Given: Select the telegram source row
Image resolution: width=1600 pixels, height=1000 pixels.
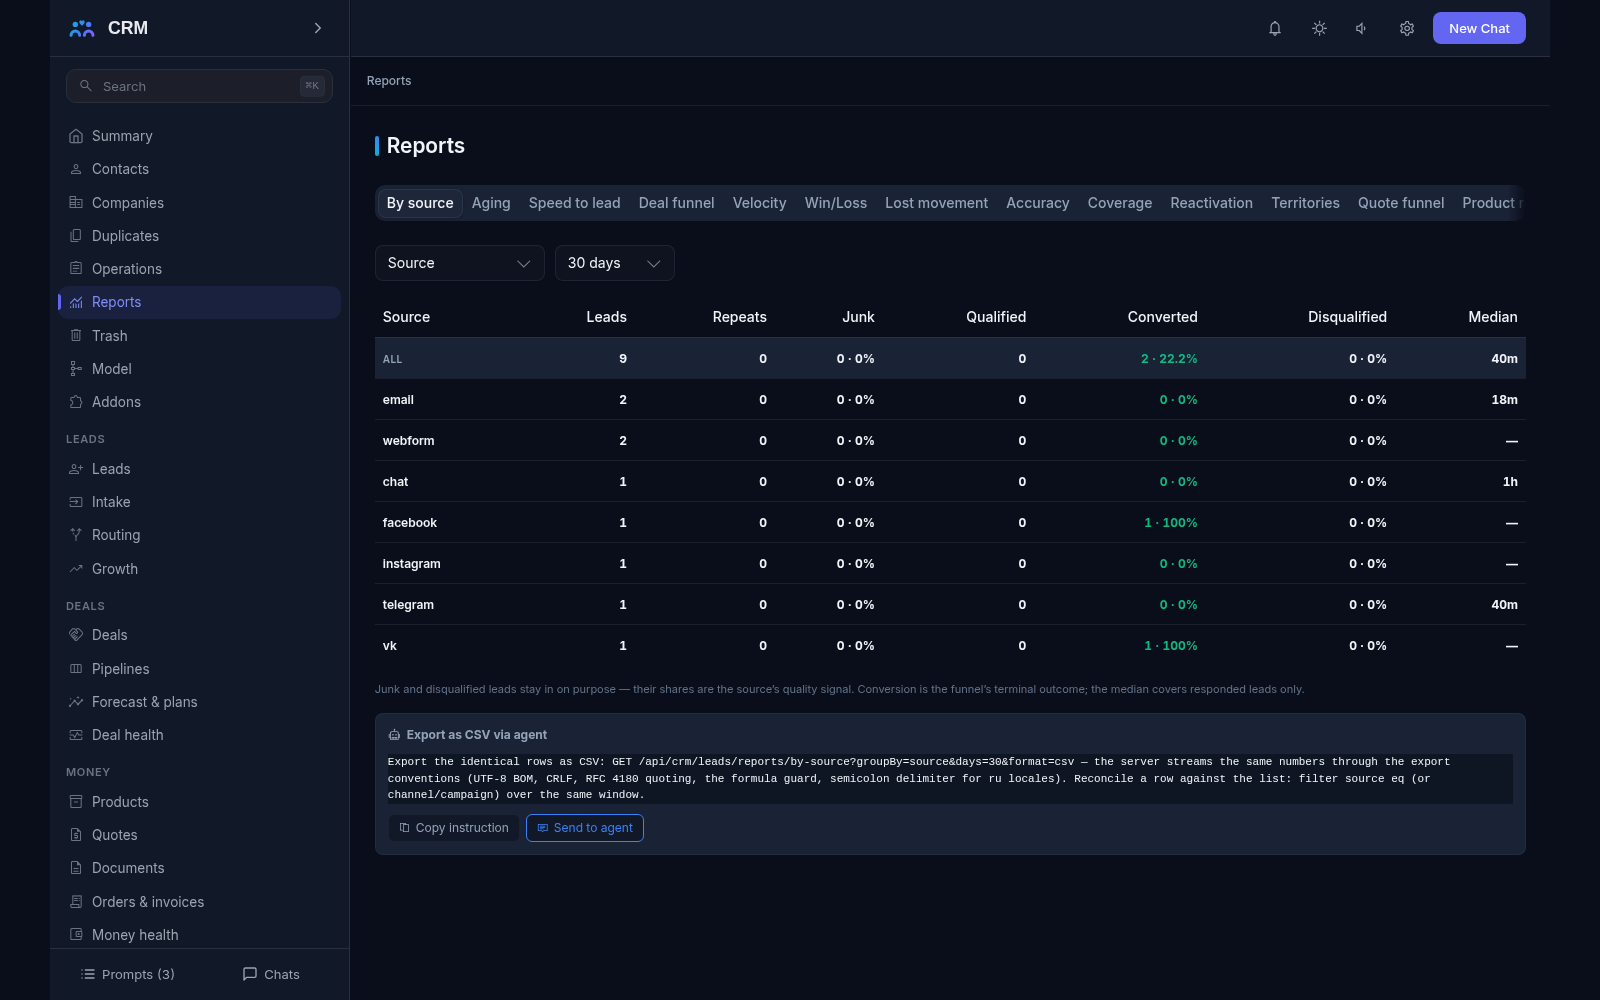Looking at the screenshot, I should 950,604.
